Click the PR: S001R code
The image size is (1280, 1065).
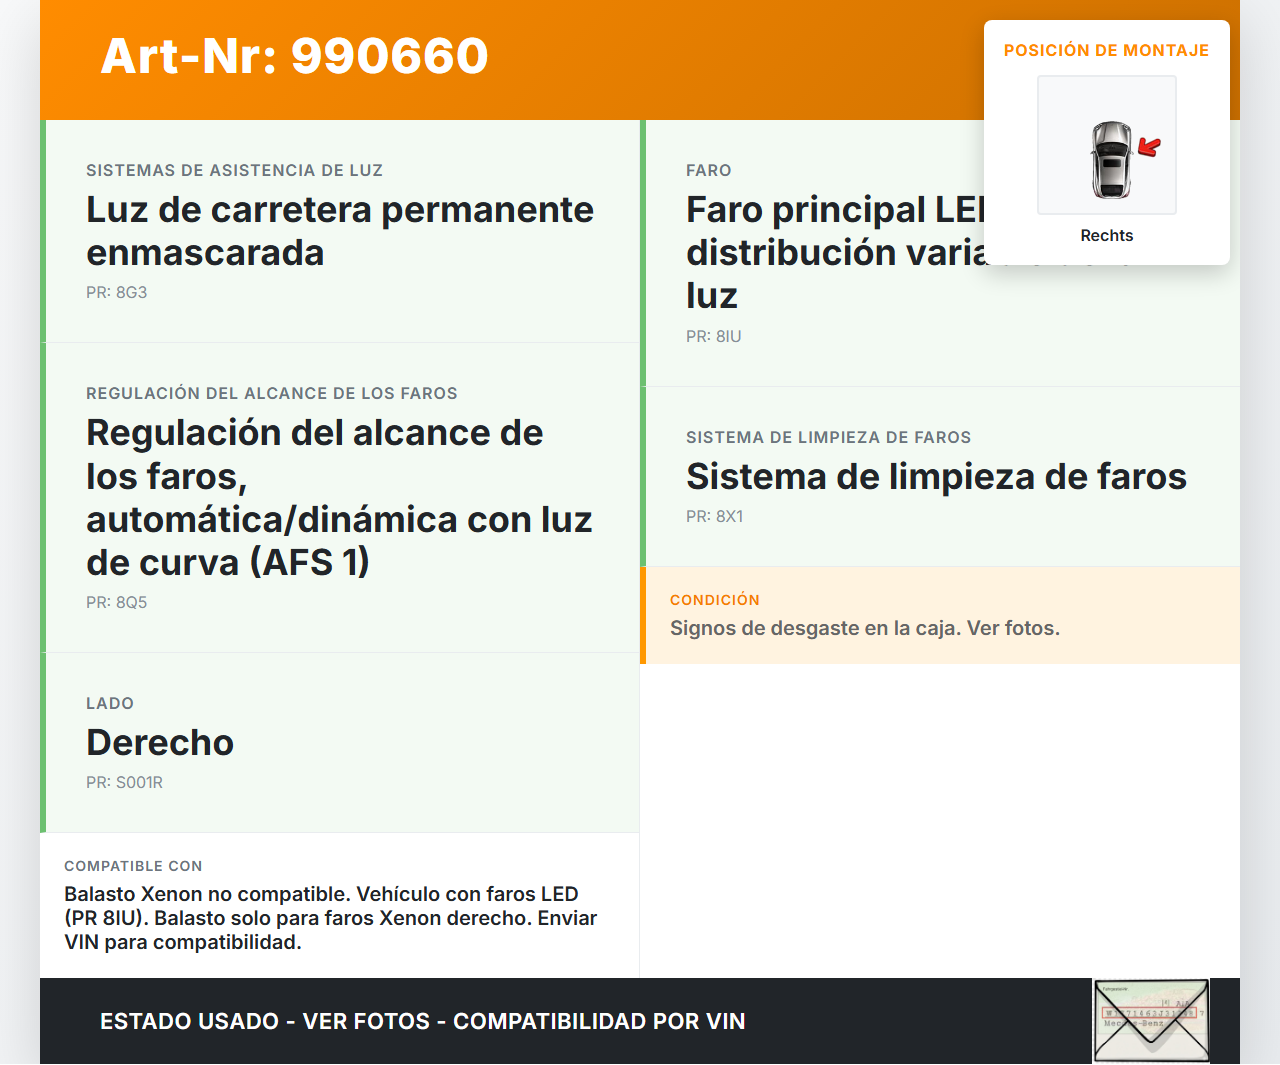pos(124,782)
